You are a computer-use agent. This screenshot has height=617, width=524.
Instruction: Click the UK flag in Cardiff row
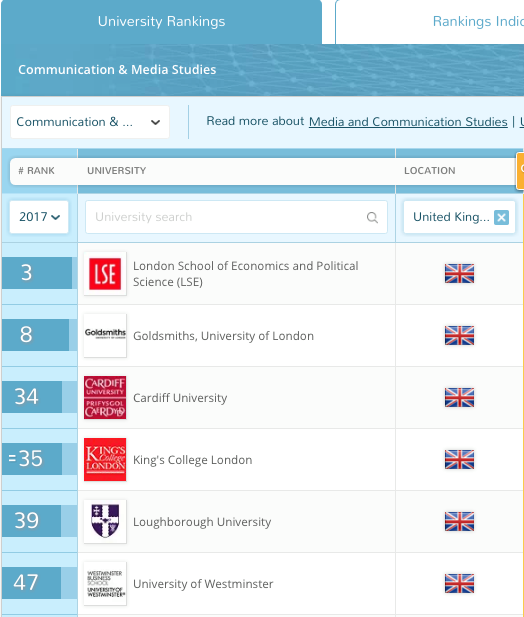click(x=459, y=397)
